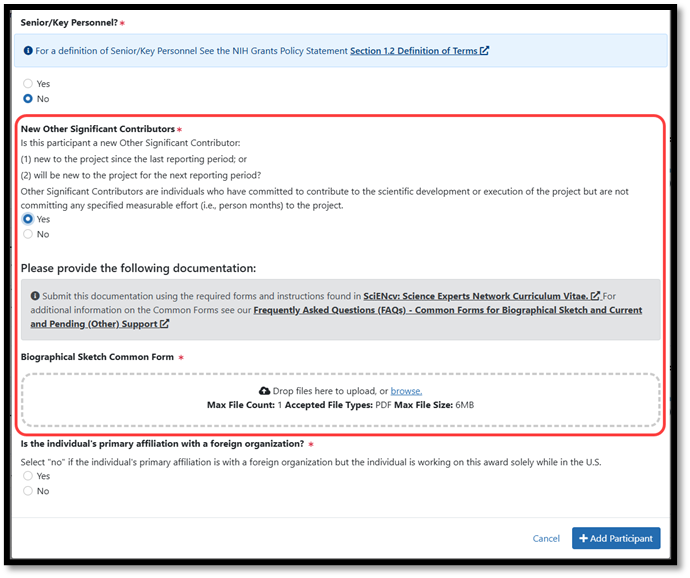Open the Section 1.2 Definition of Terms link
690x578 pixels.
pos(413,51)
